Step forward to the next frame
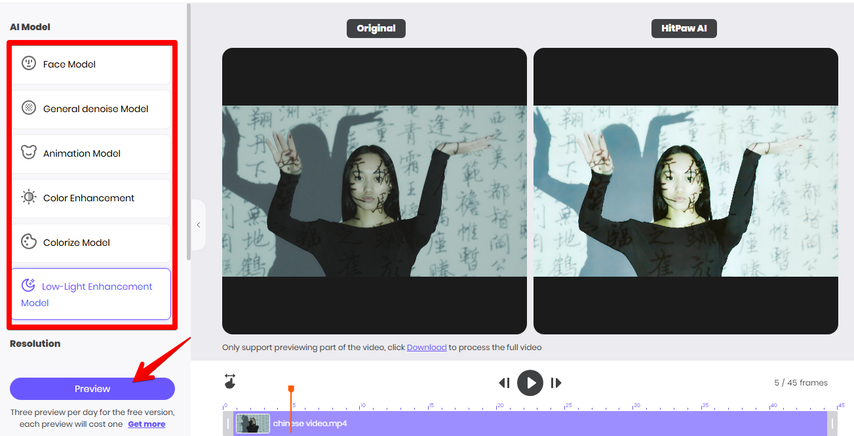The image size is (854, 436). click(x=556, y=383)
